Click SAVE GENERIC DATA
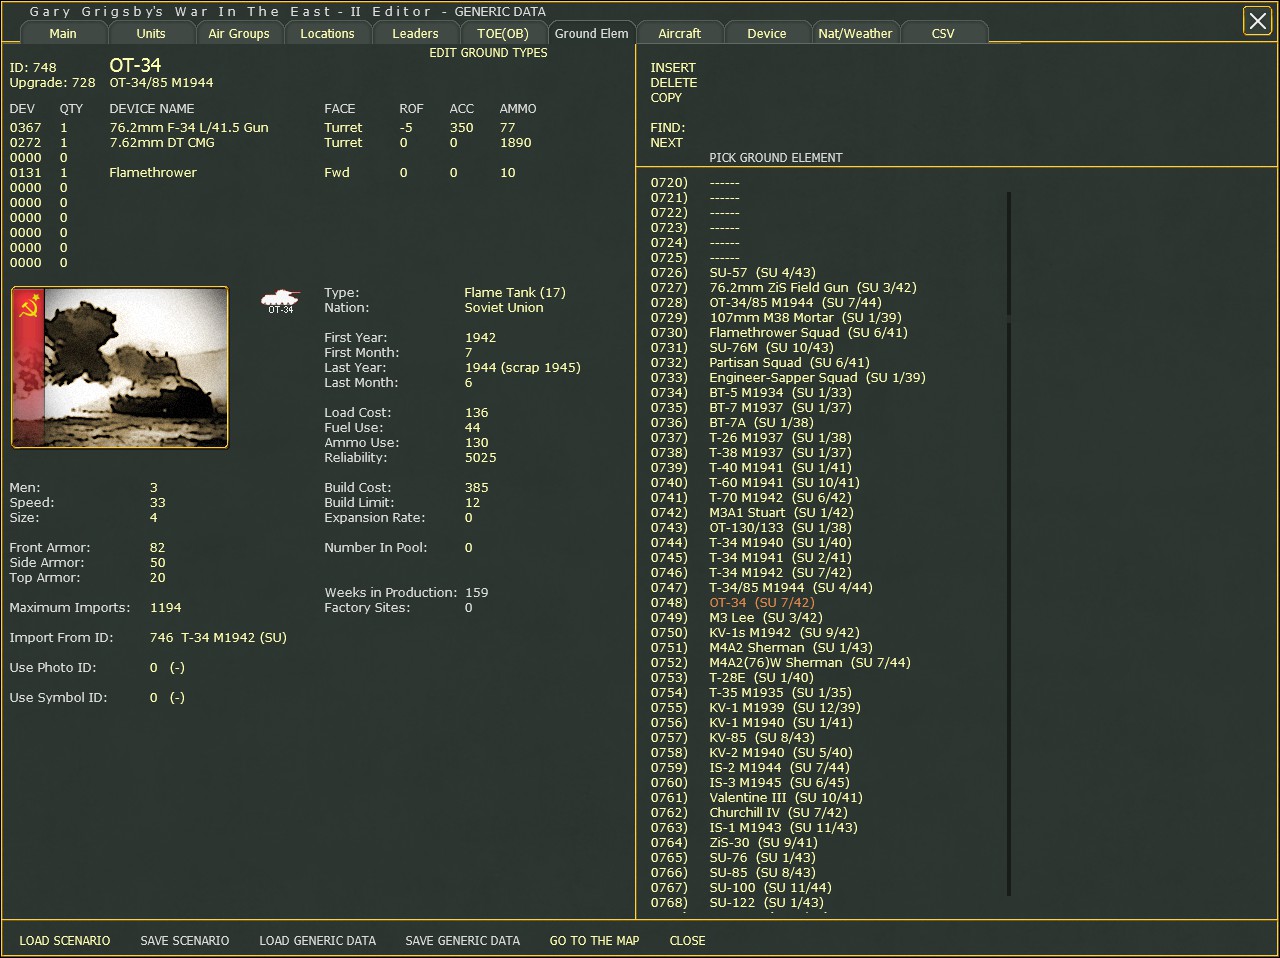Viewport: 1280px width, 958px height. click(x=463, y=941)
